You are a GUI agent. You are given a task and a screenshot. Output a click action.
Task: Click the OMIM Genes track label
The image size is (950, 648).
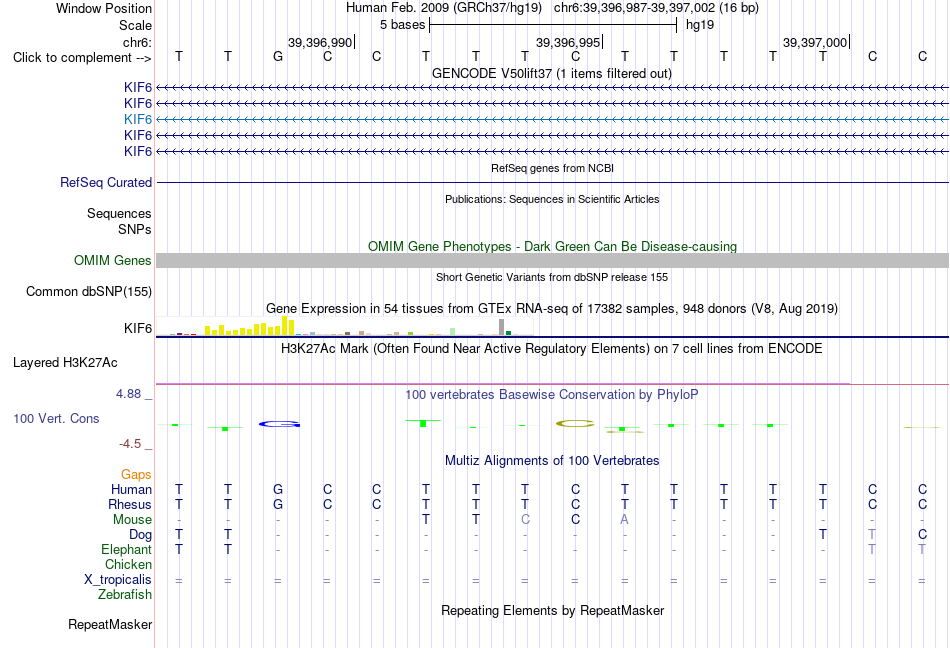click(112, 260)
